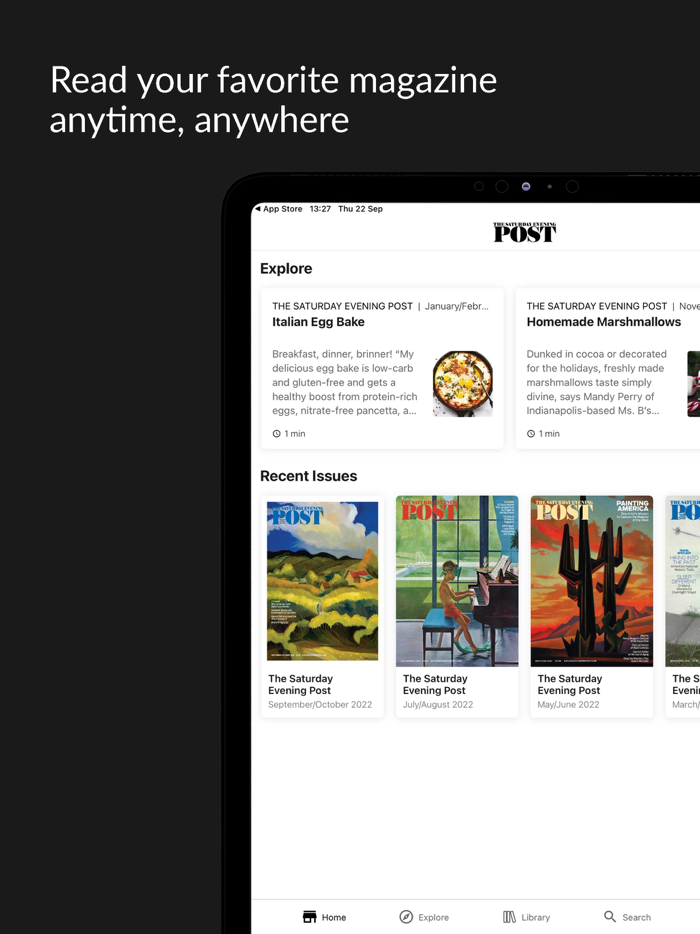Click the Italian Egg Bake description text
Screen dimensions: 700x934
(345, 382)
